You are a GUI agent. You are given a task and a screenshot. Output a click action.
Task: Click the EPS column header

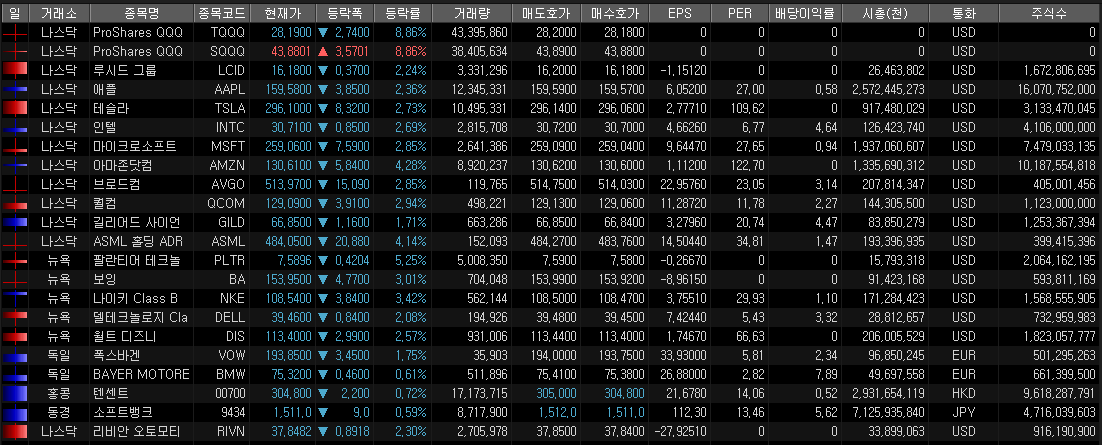coord(679,12)
